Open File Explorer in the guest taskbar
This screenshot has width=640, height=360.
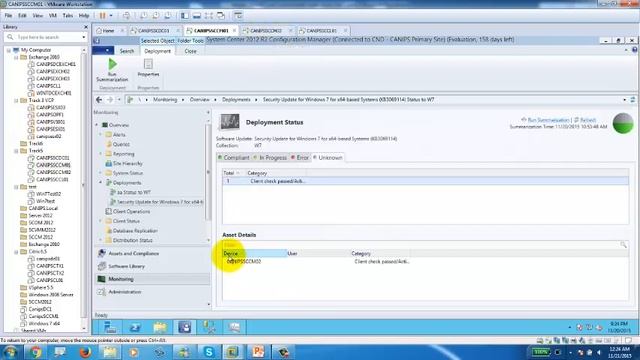coord(160,327)
